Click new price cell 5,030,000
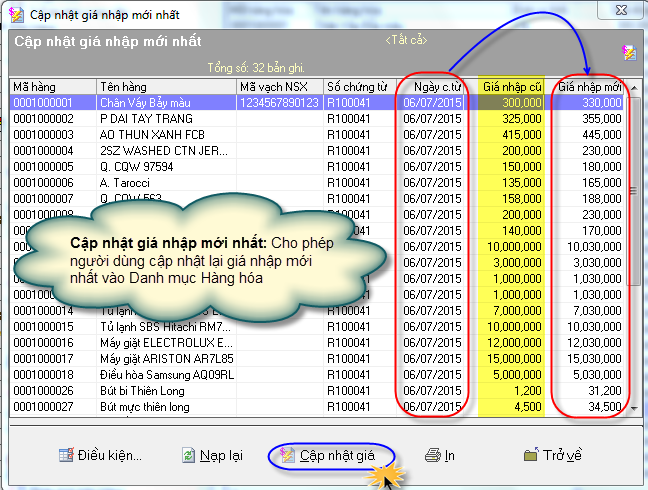Screen dimensions: 648x490 (592, 375)
